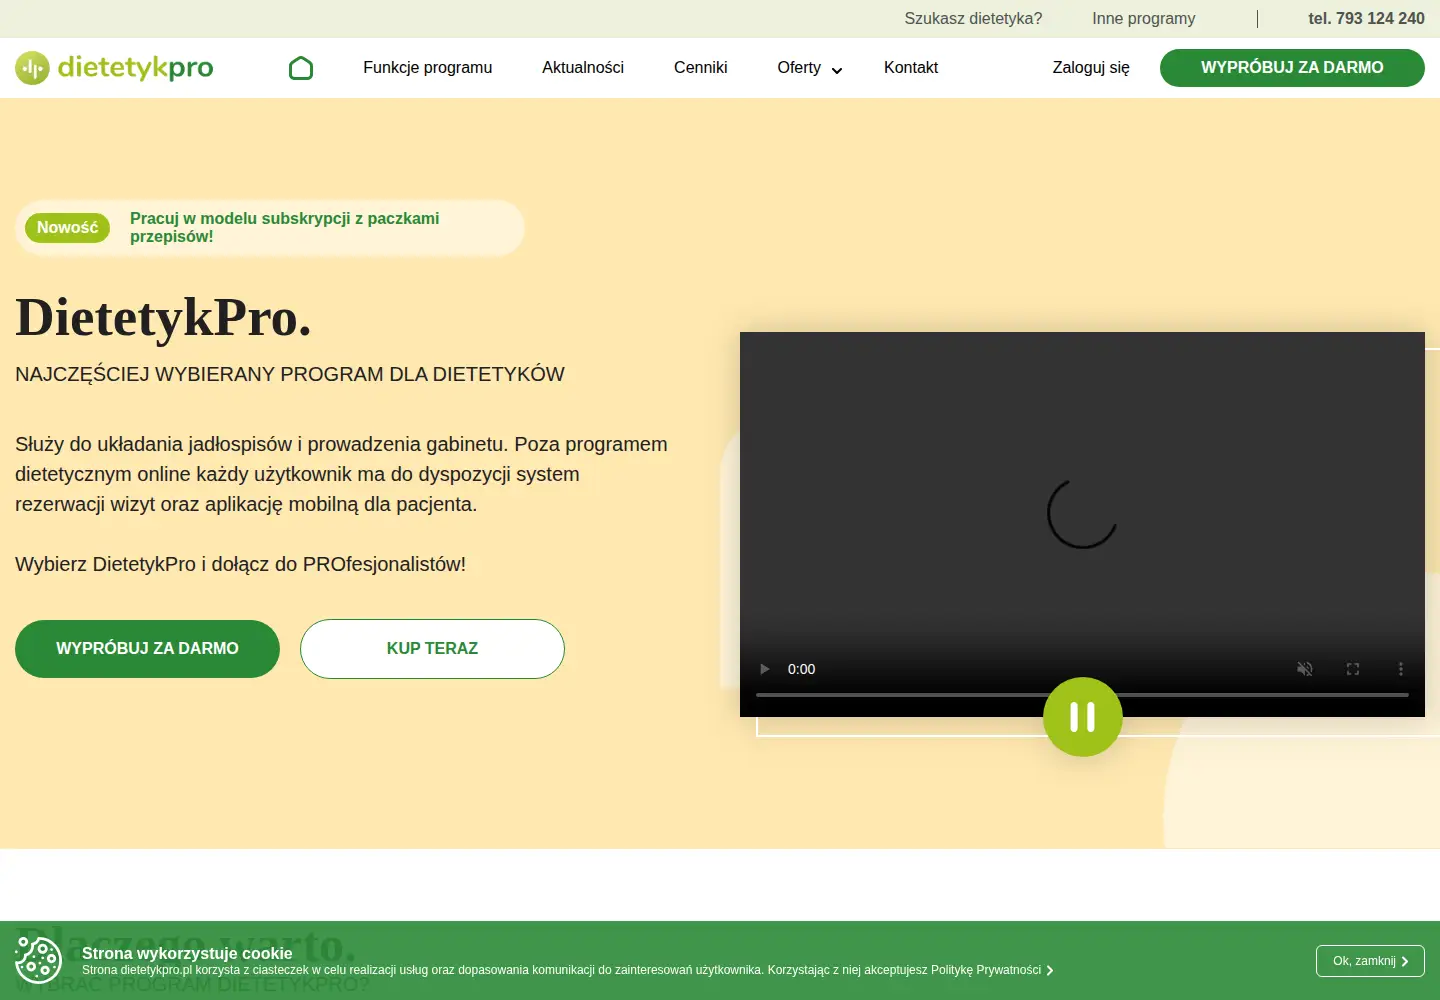This screenshot has width=1440, height=1000.
Task: Click the DietetykPro. main heading
Action: (164, 318)
